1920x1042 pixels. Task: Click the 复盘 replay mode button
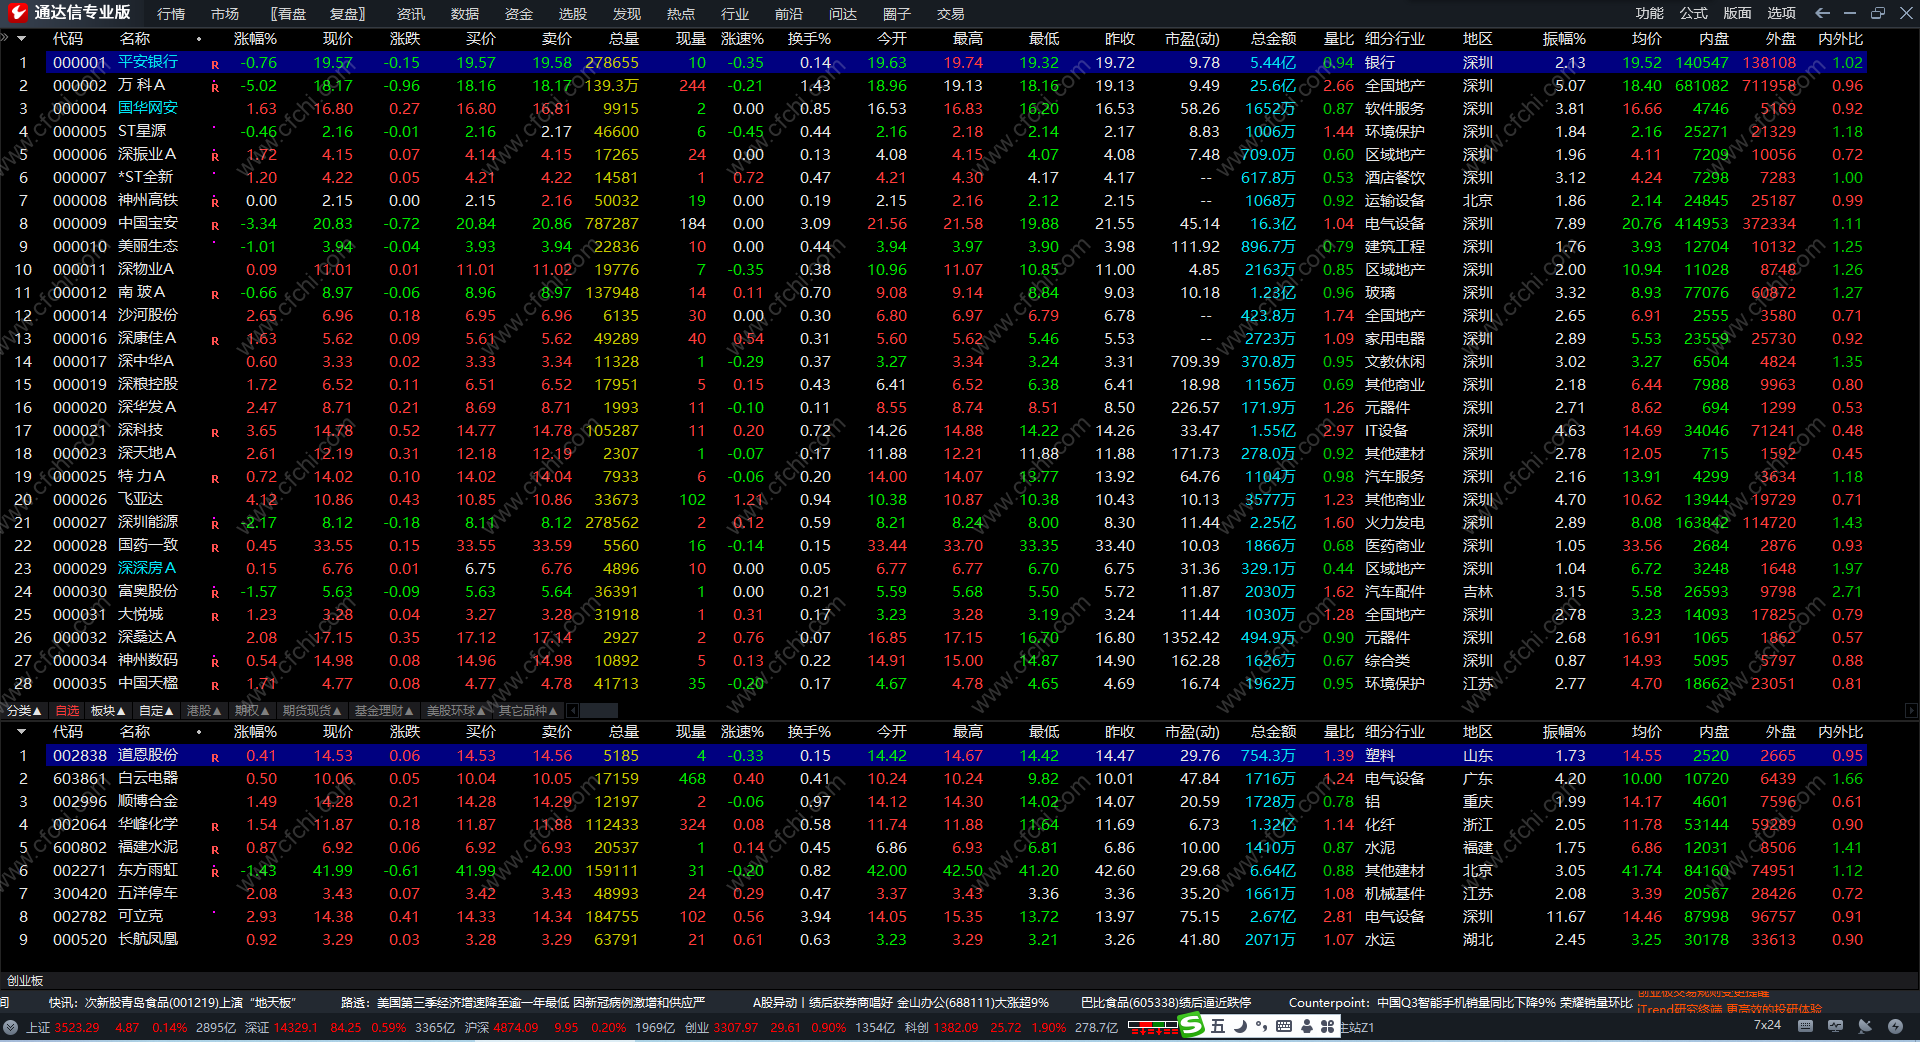(x=348, y=14)
